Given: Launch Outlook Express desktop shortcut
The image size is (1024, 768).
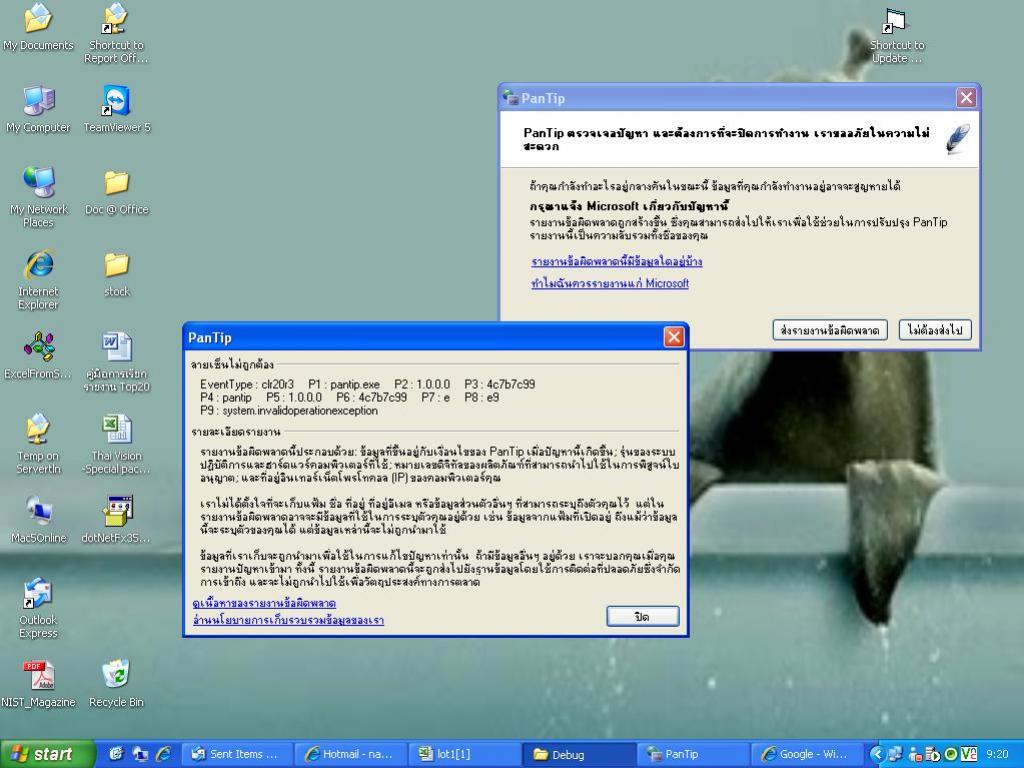Looking at the screenshot, I should 38,608.
